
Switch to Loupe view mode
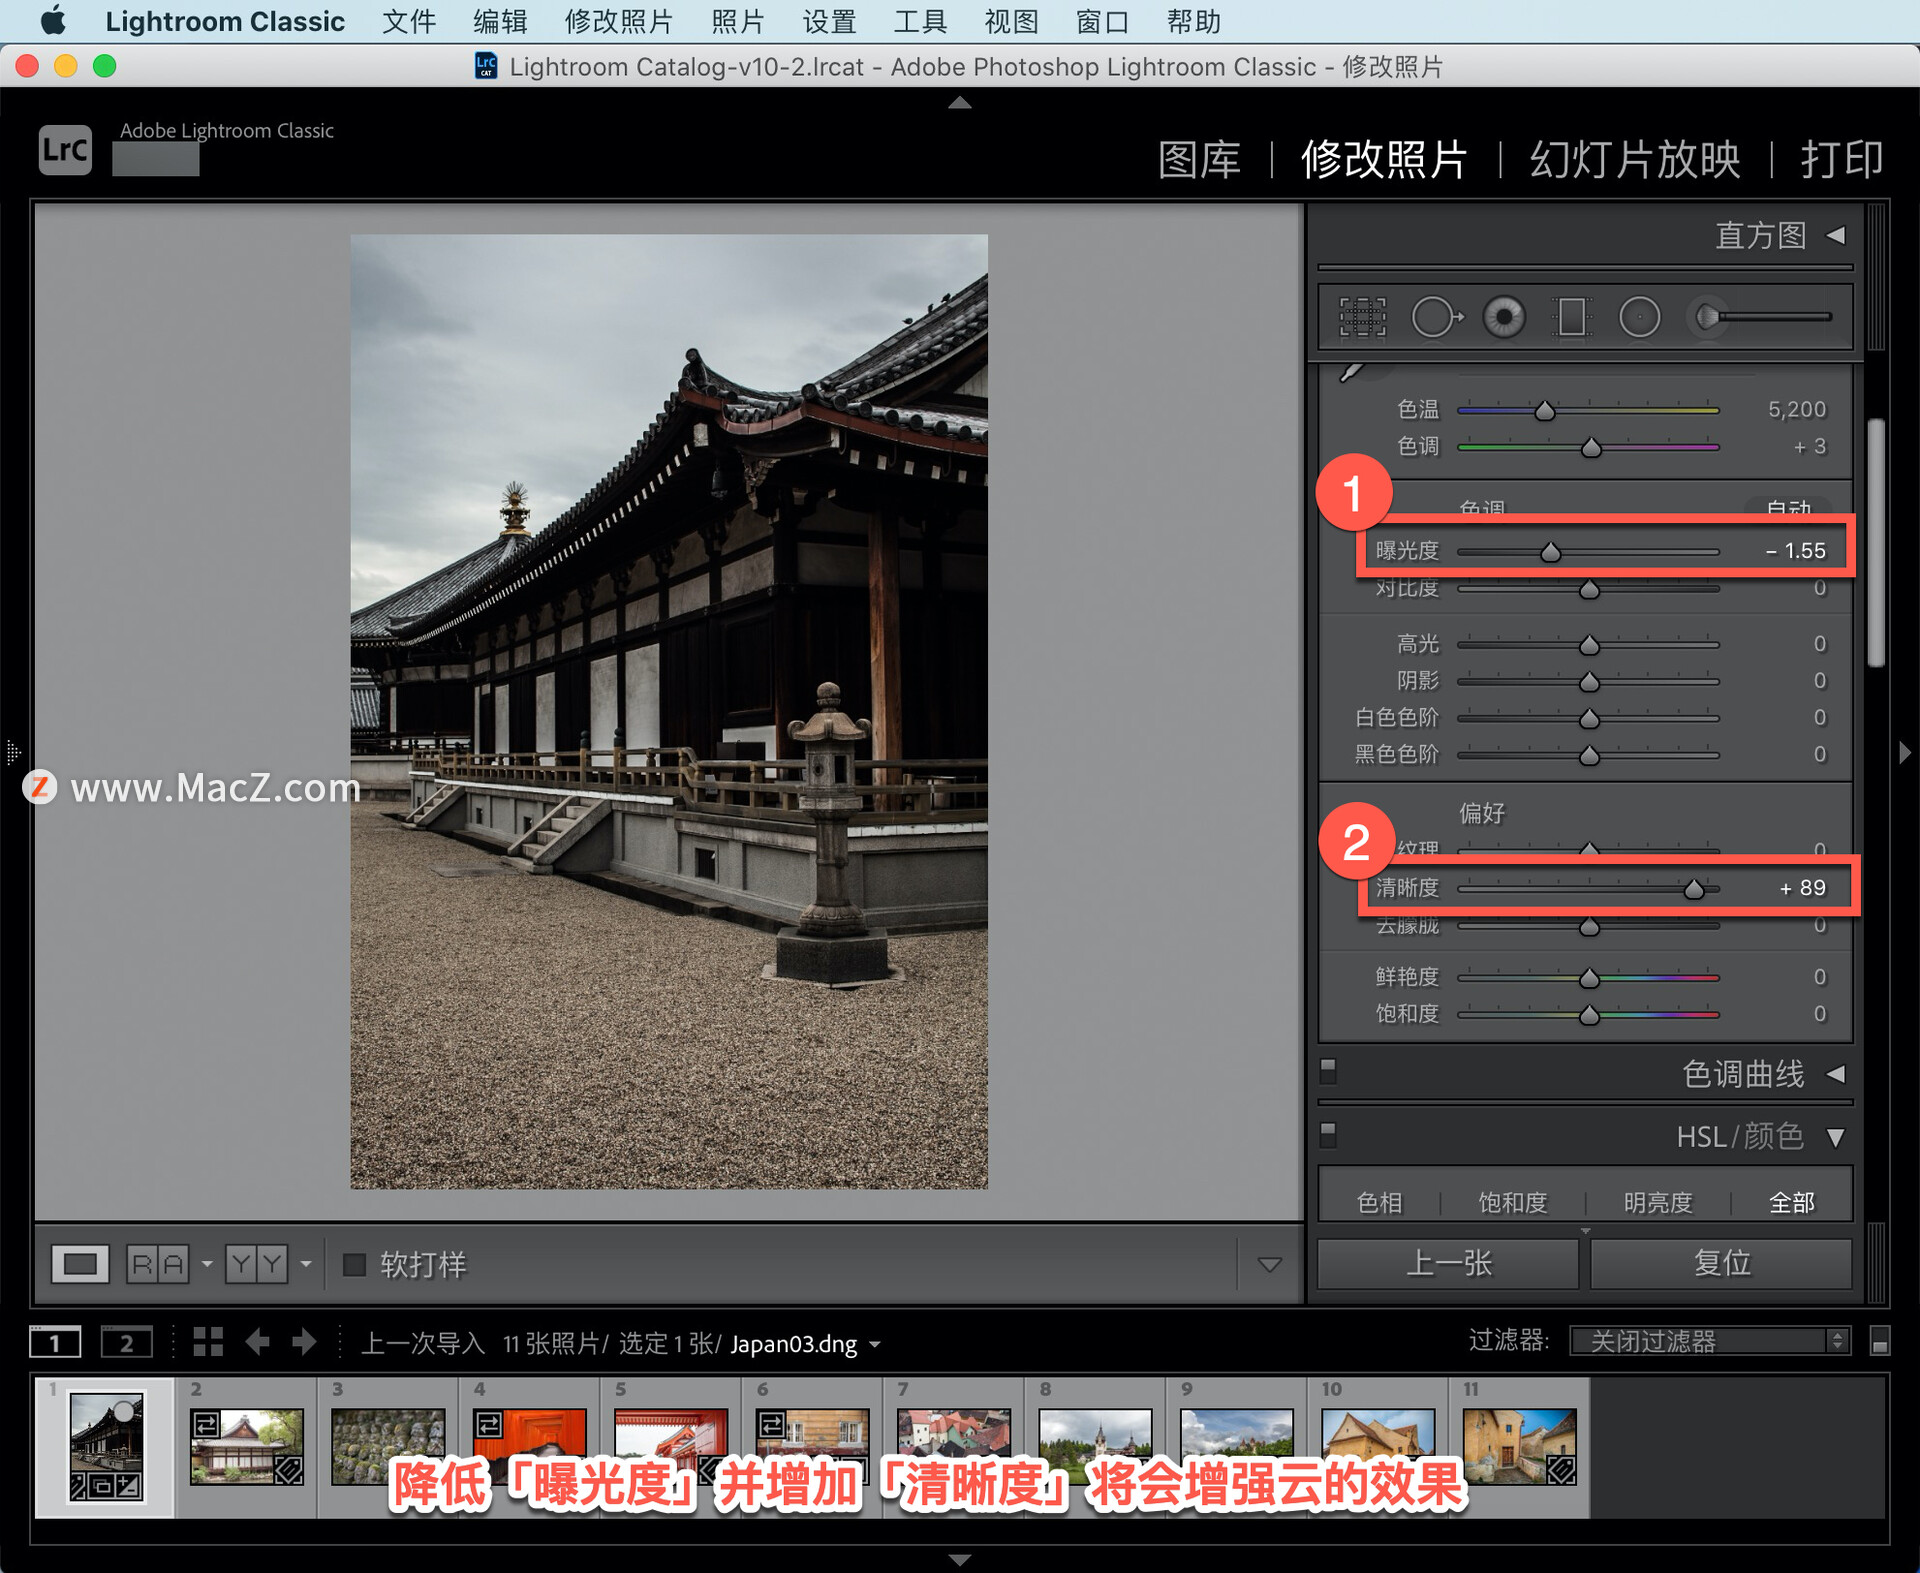tap(80, 1264)
